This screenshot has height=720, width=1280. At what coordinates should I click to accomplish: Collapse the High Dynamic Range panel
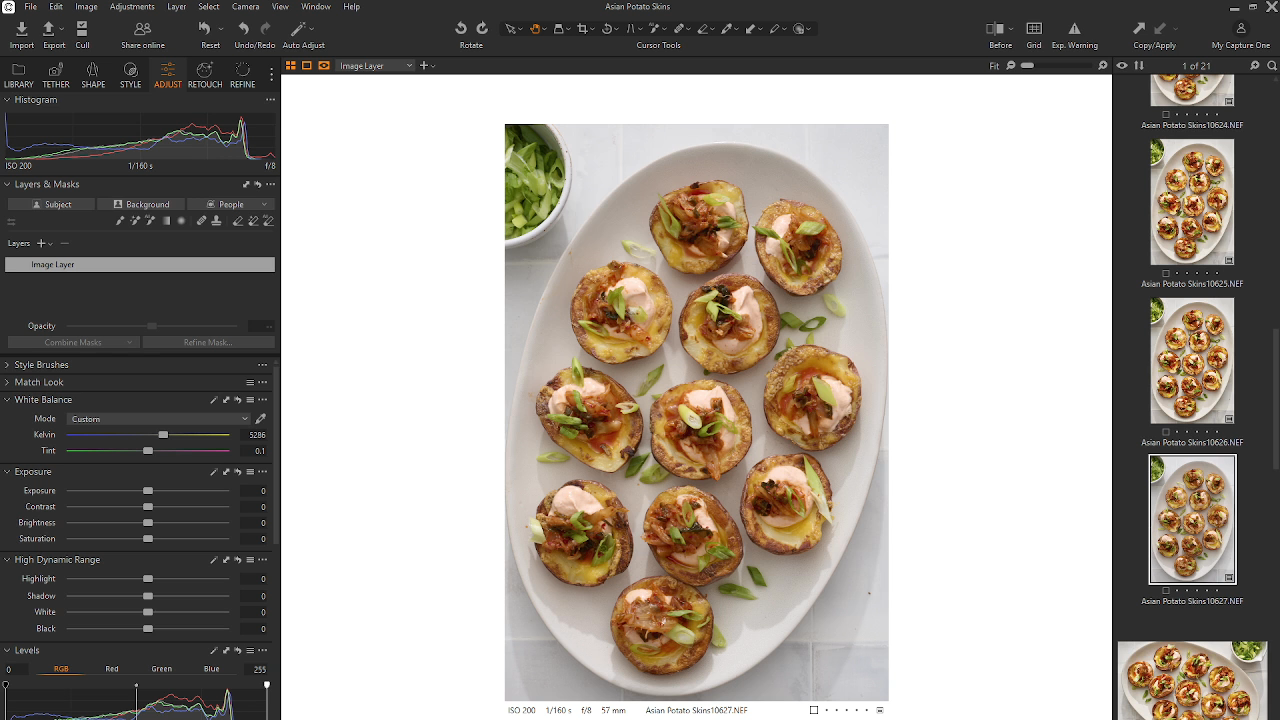pyautogui.click(x=7, y=560)
